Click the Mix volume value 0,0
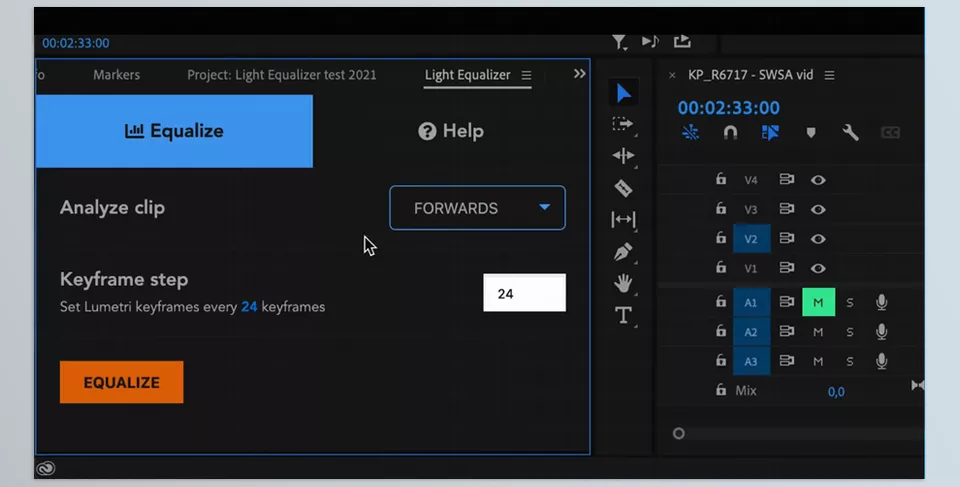The height and width of the screenshot is (487, 960). click(x=836, y=391)
